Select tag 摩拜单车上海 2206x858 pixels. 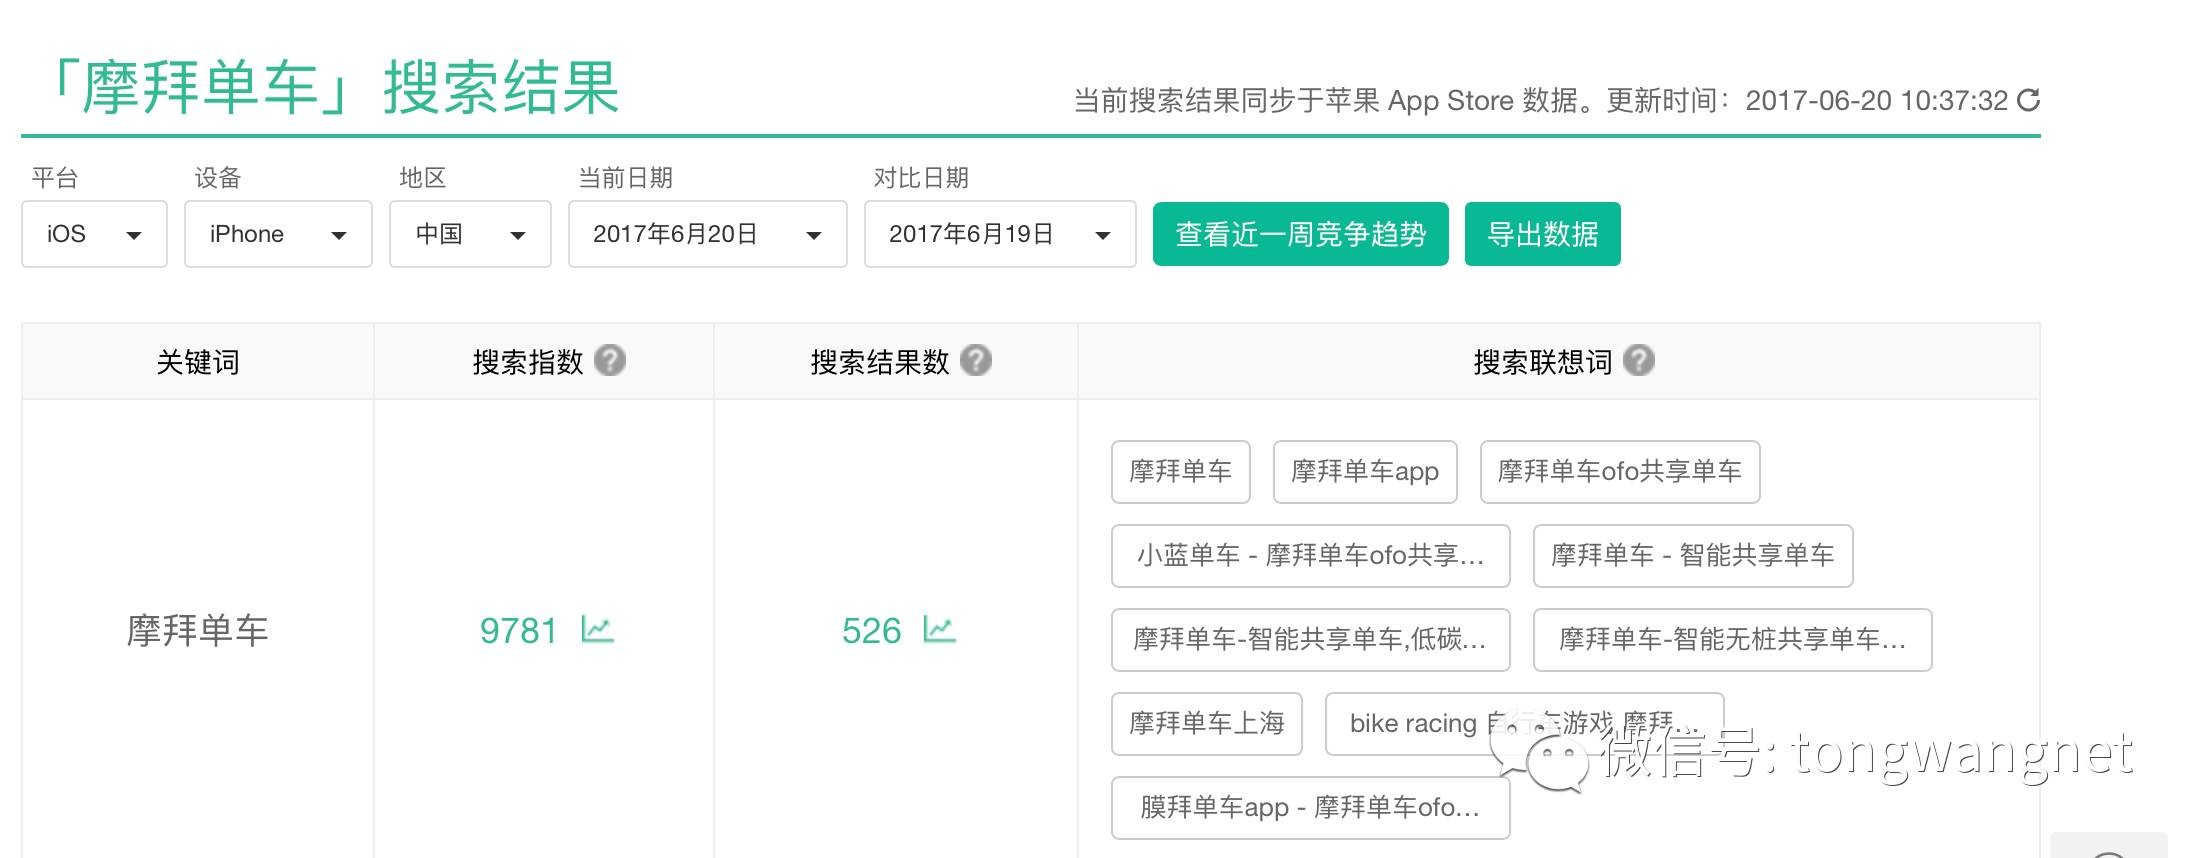coord(1206,723)
